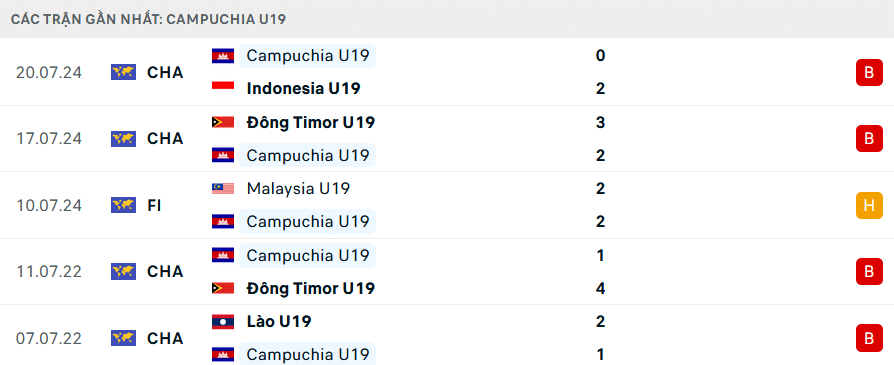Open Malaysia U19 team link

[x=298, y=189]
